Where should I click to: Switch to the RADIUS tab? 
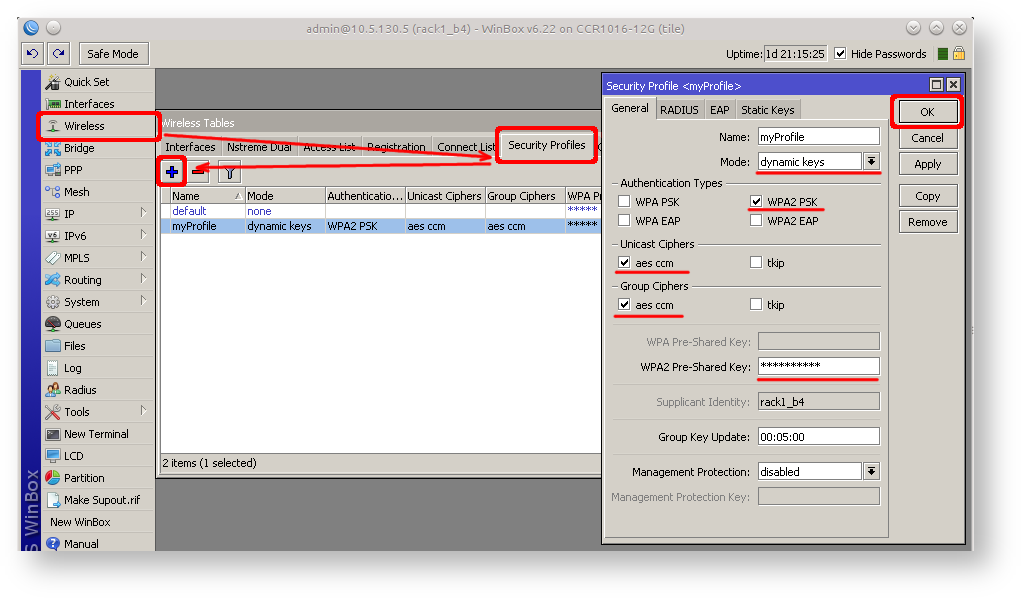tap(679, 110)
